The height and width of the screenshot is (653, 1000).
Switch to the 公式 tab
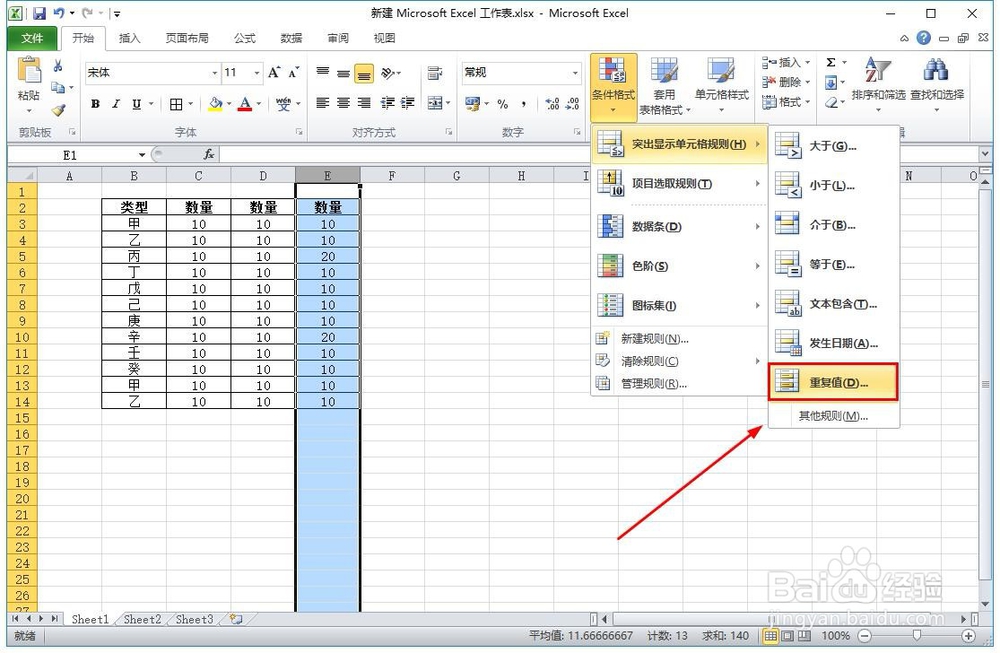[x=244, y=38]
